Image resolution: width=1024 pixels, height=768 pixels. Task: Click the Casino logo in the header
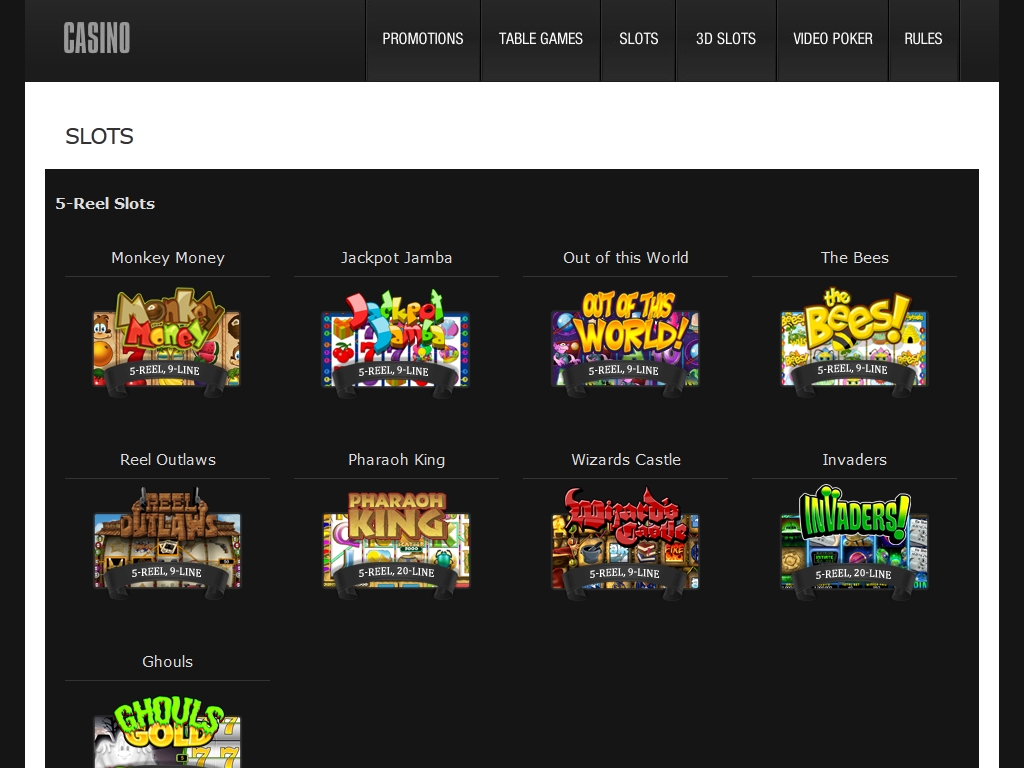click(x=97, y=39)
